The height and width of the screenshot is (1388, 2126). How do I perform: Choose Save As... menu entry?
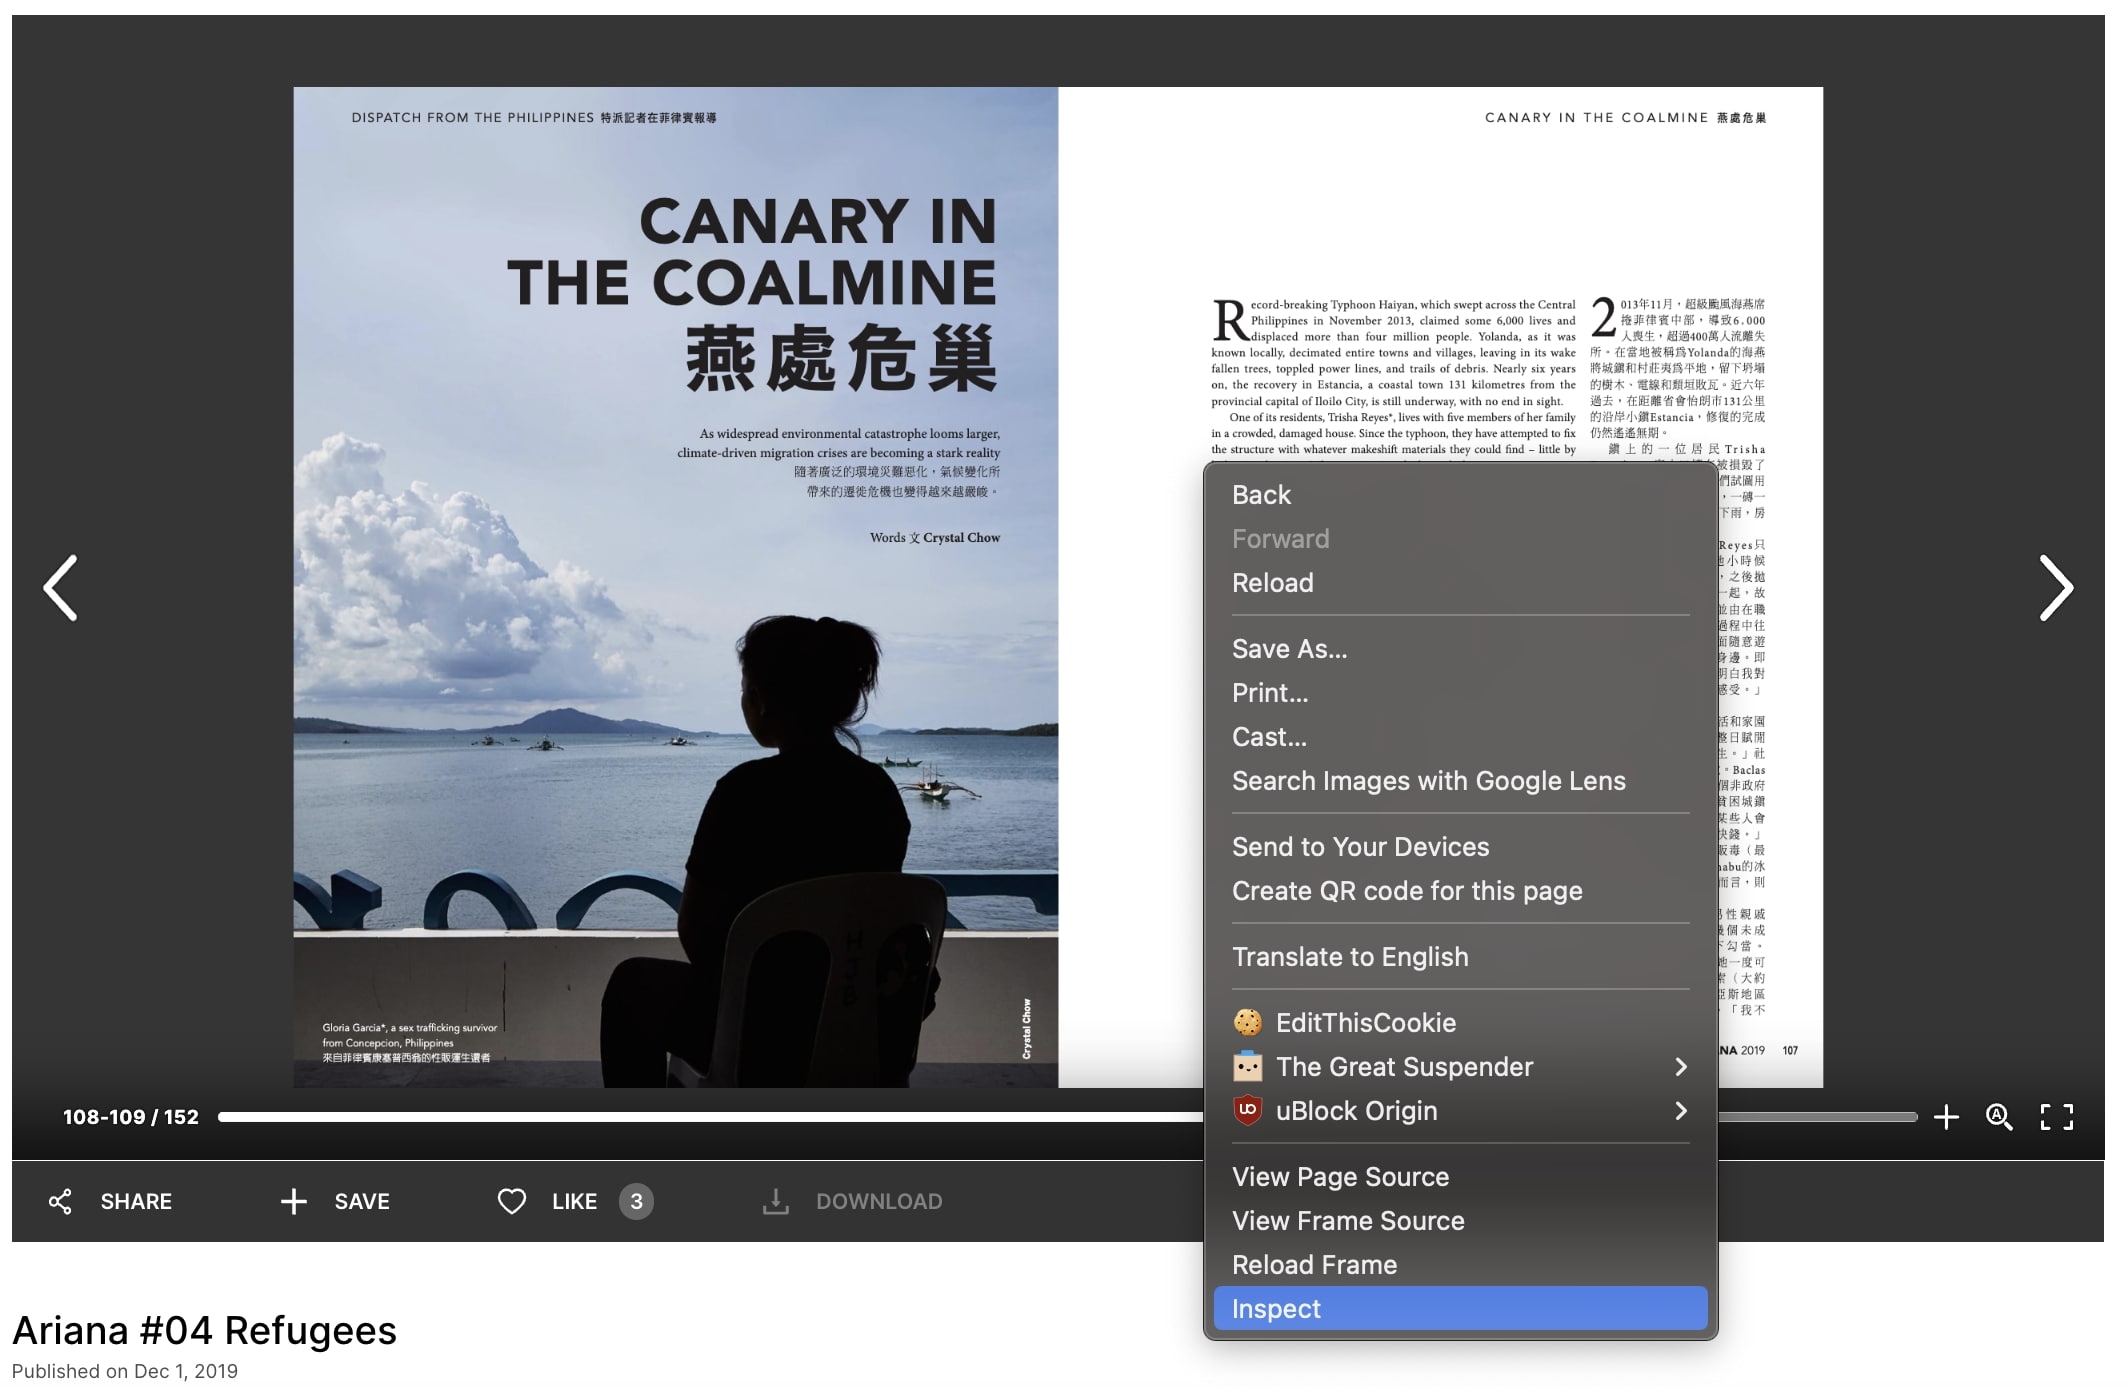pyautogui.click(x=1289, y=649)
